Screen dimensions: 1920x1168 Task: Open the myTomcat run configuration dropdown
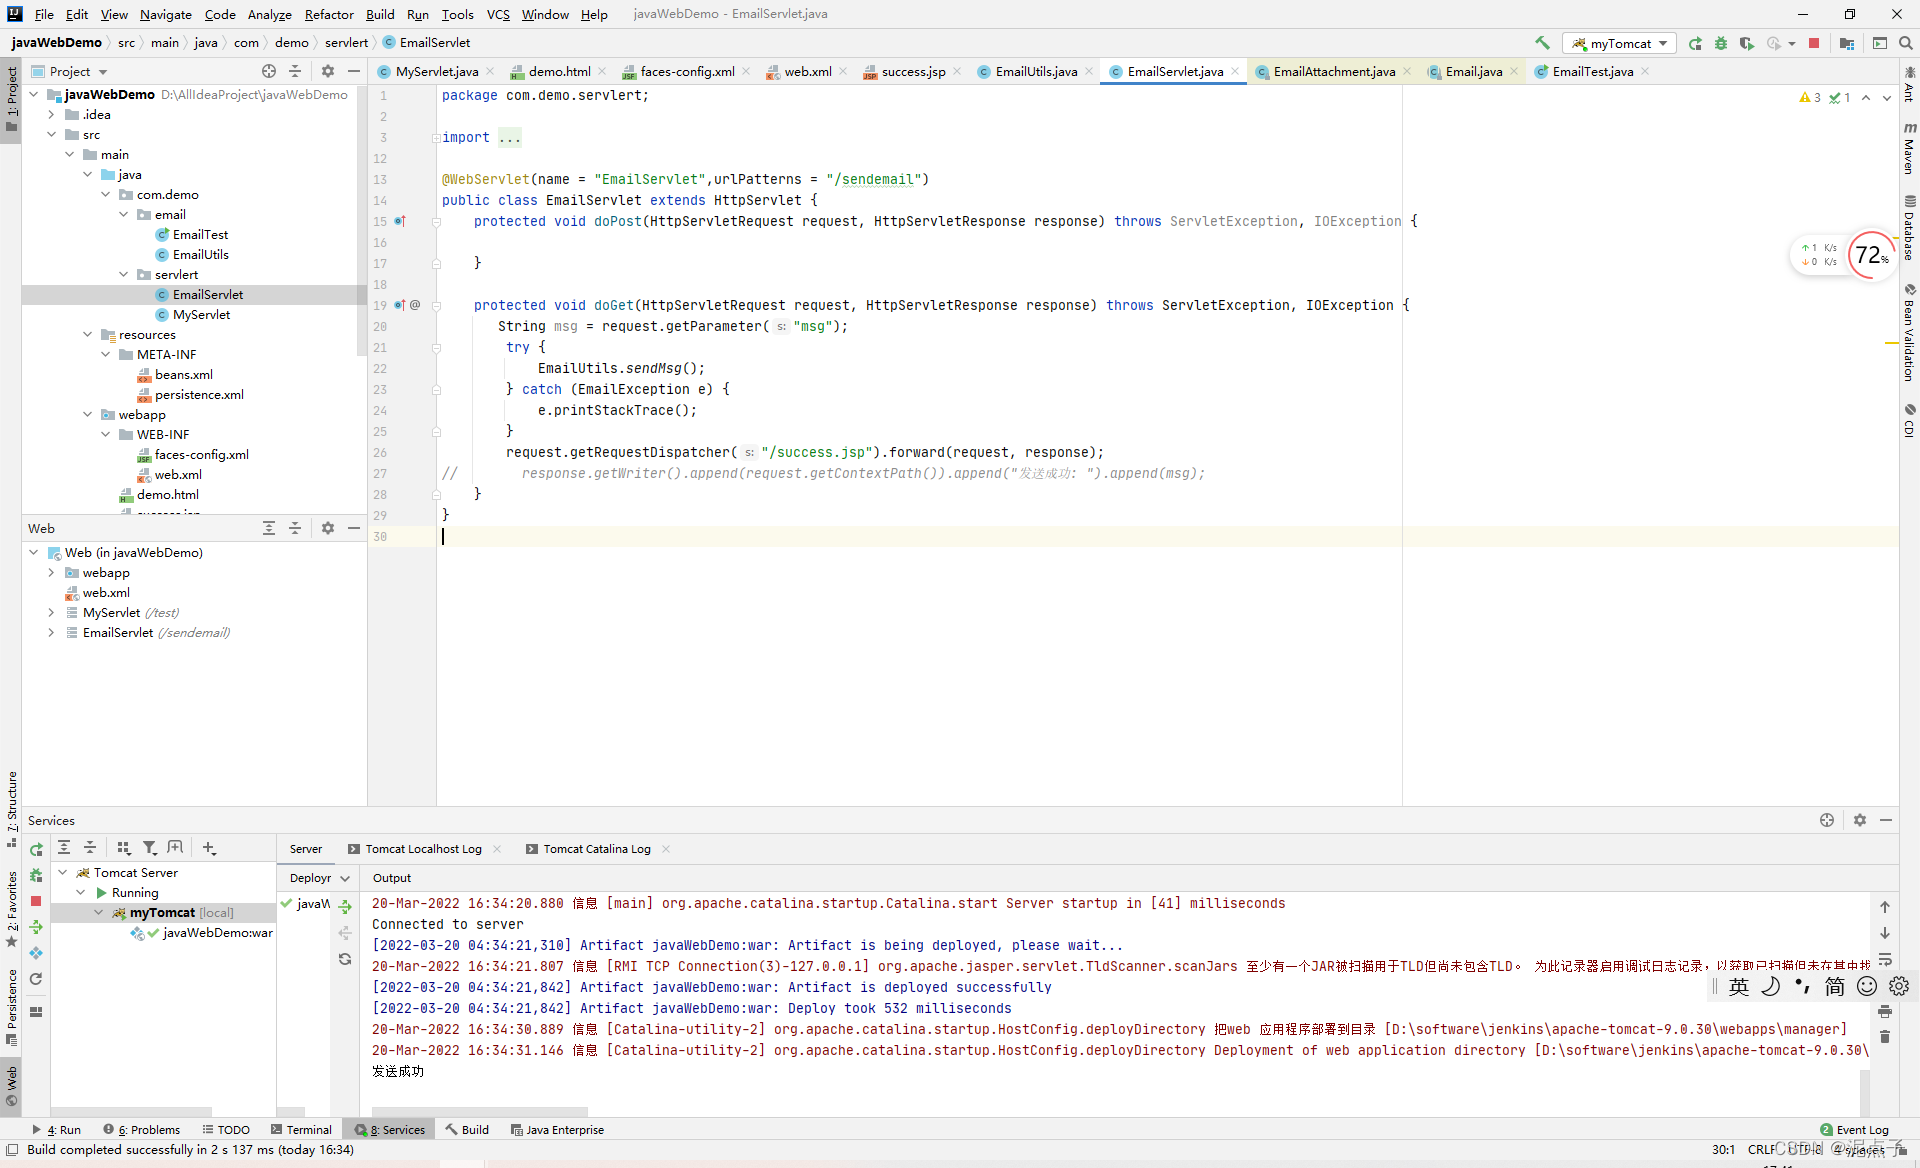pyautogui.click(x=1620, y=43)
